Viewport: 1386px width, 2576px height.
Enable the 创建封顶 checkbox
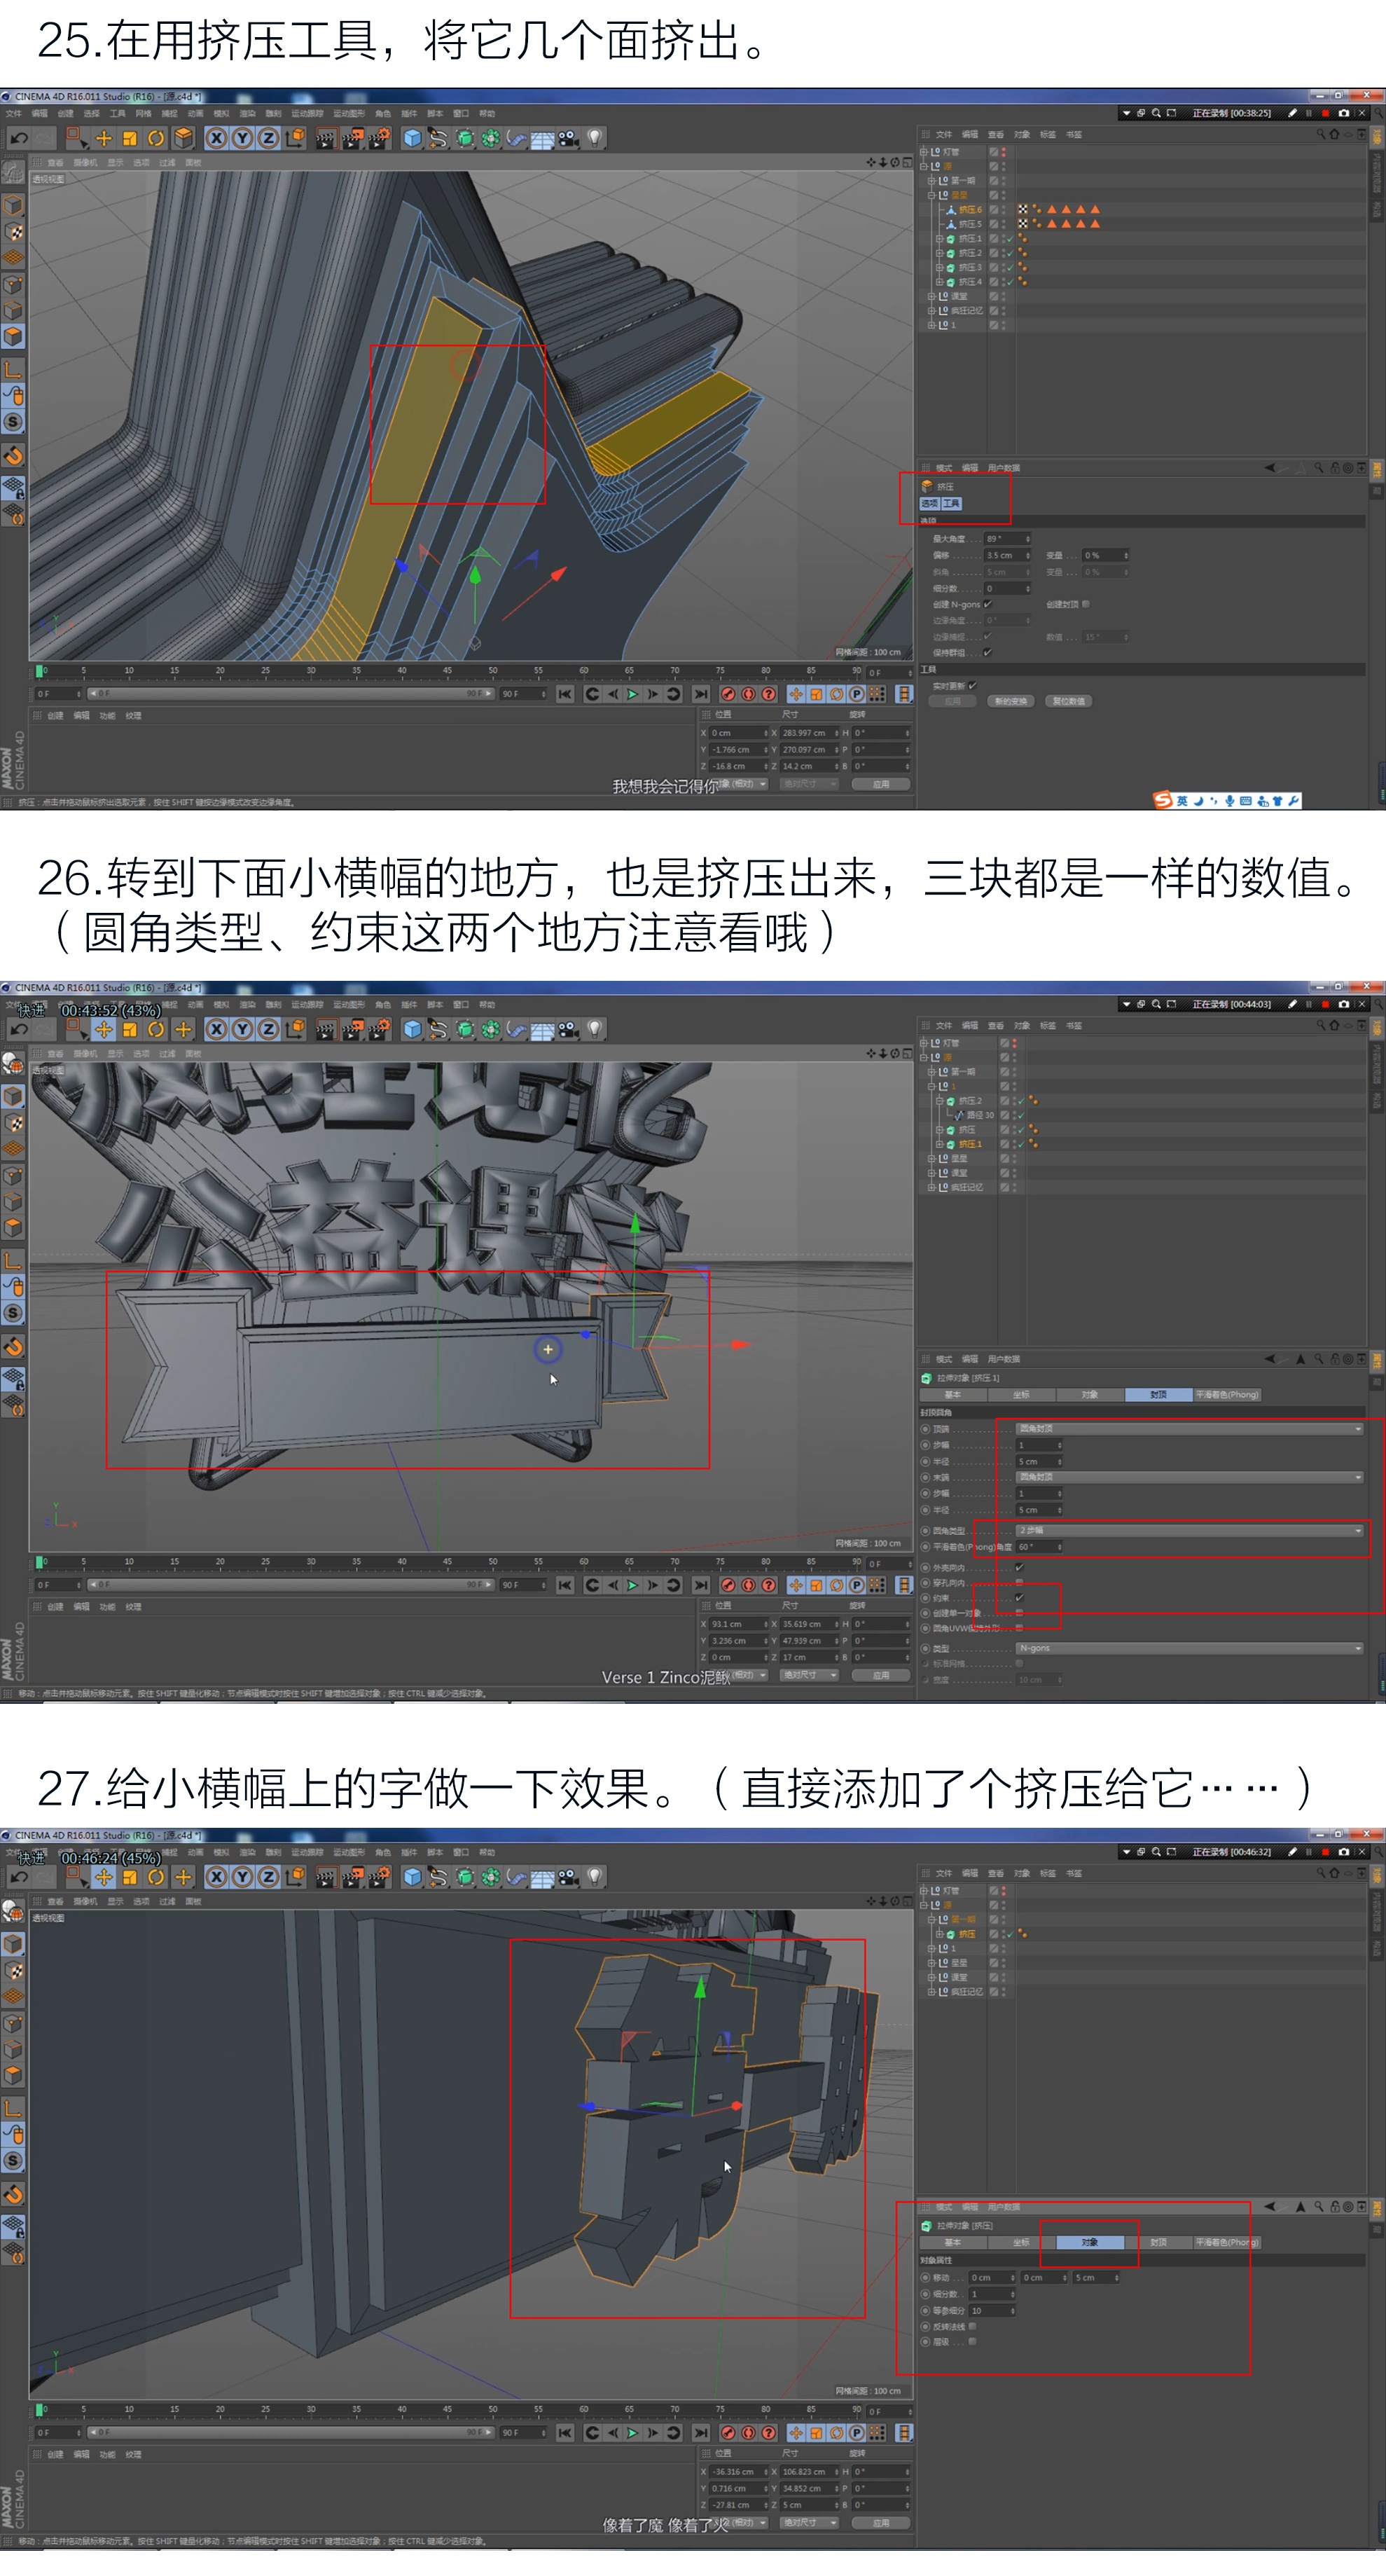[1086, 604]
